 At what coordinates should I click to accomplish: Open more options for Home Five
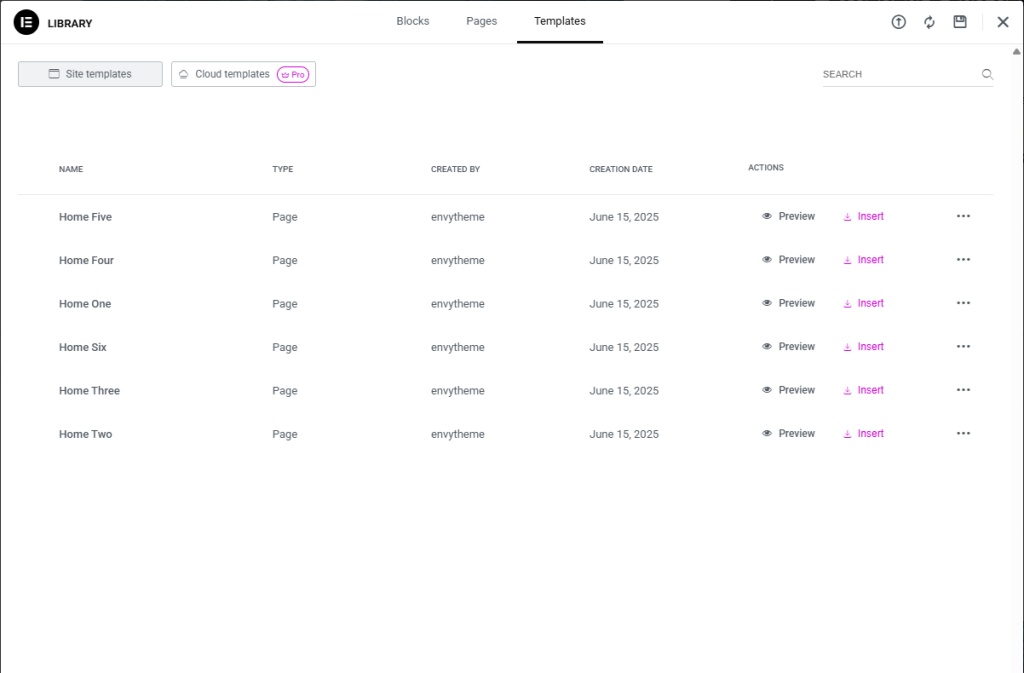963,216
